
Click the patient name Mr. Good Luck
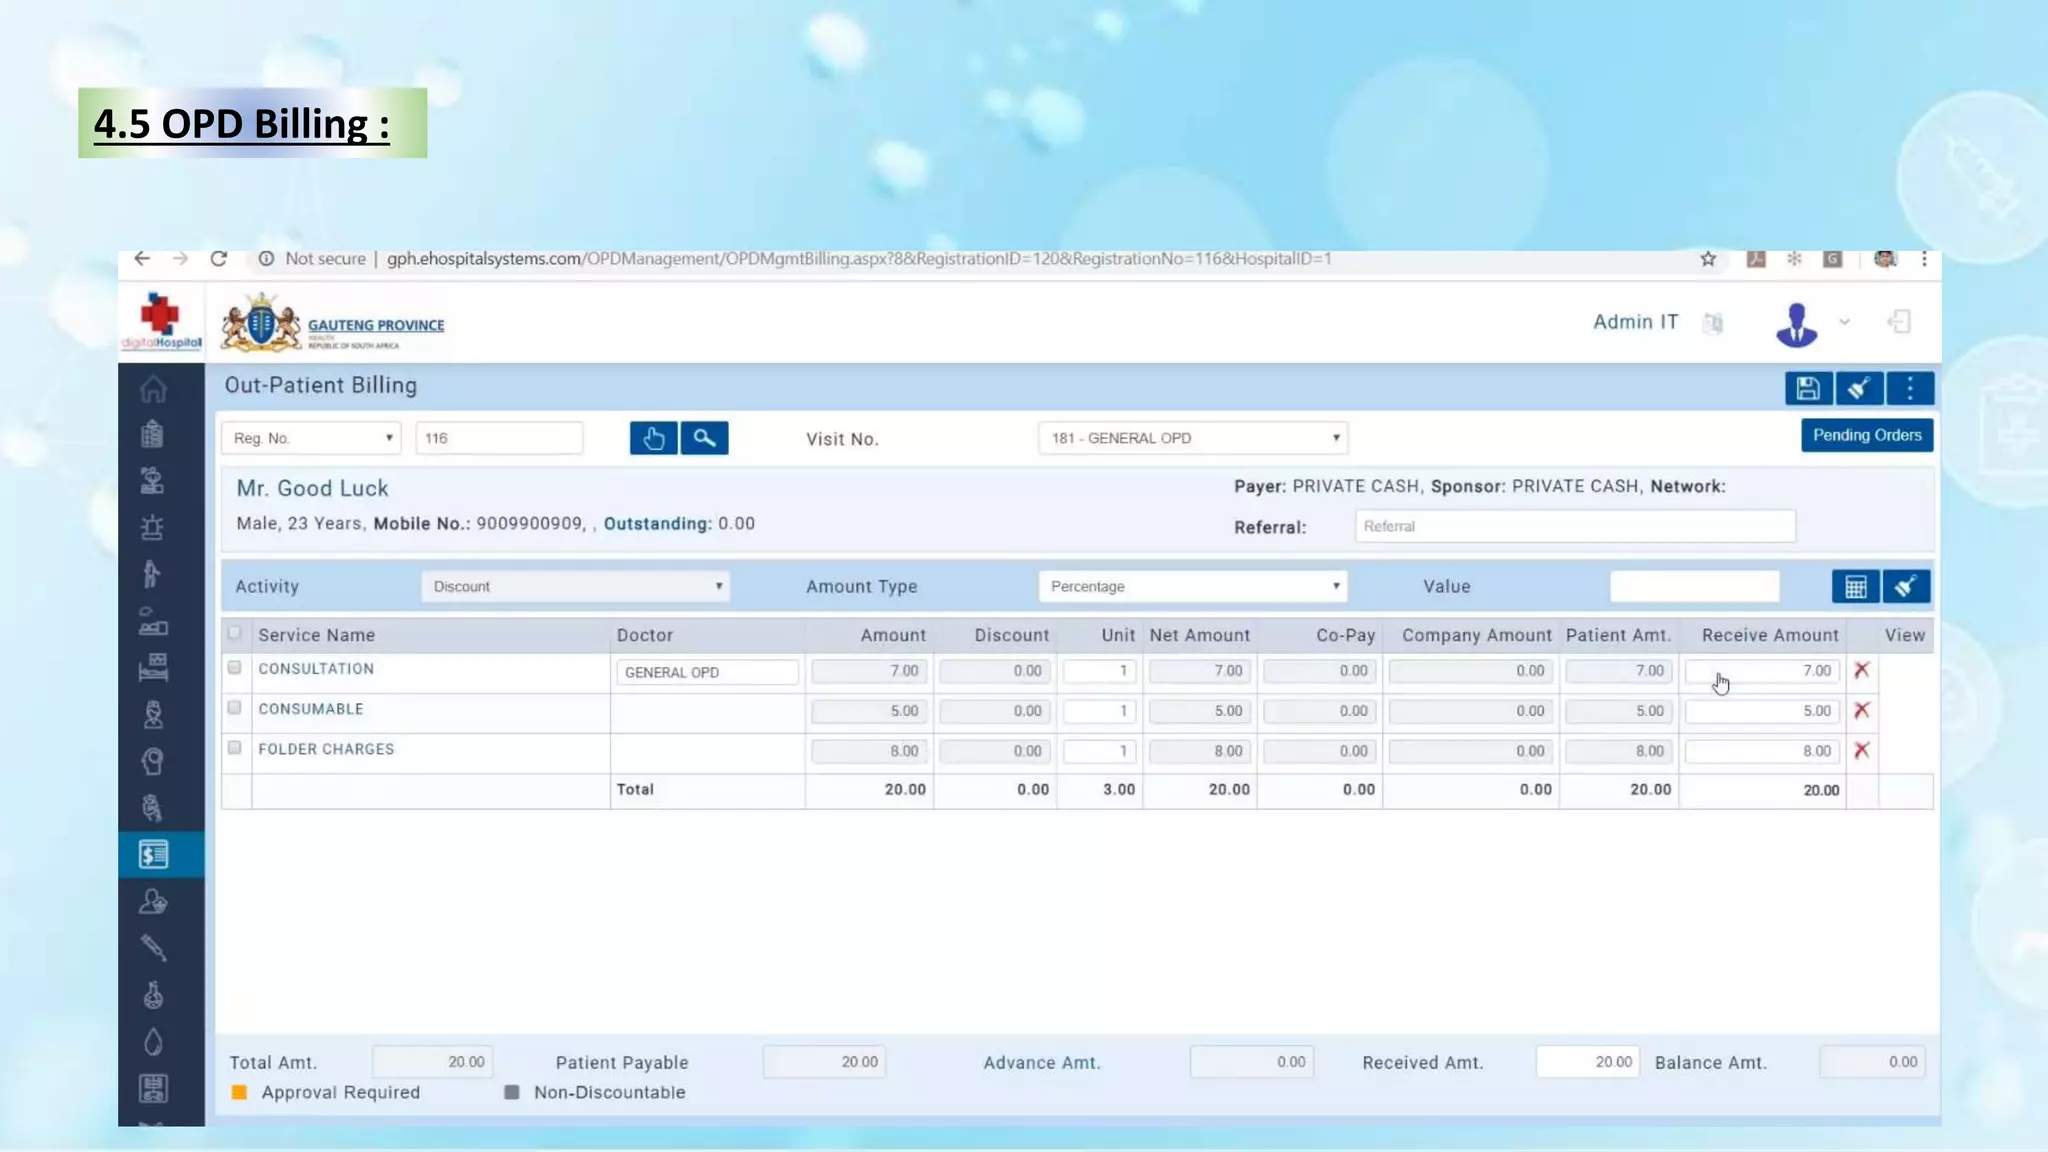(312, 488)
